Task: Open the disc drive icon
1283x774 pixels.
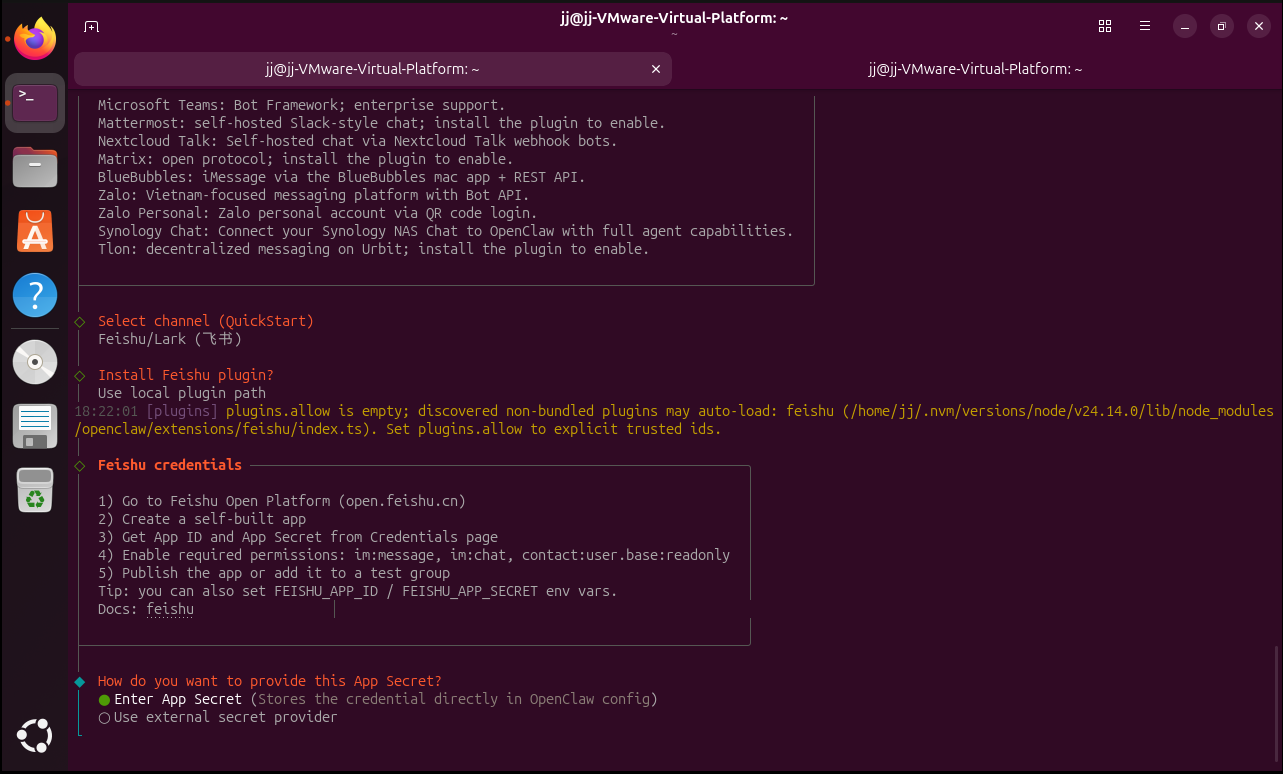Action: (x=35, y=361)
